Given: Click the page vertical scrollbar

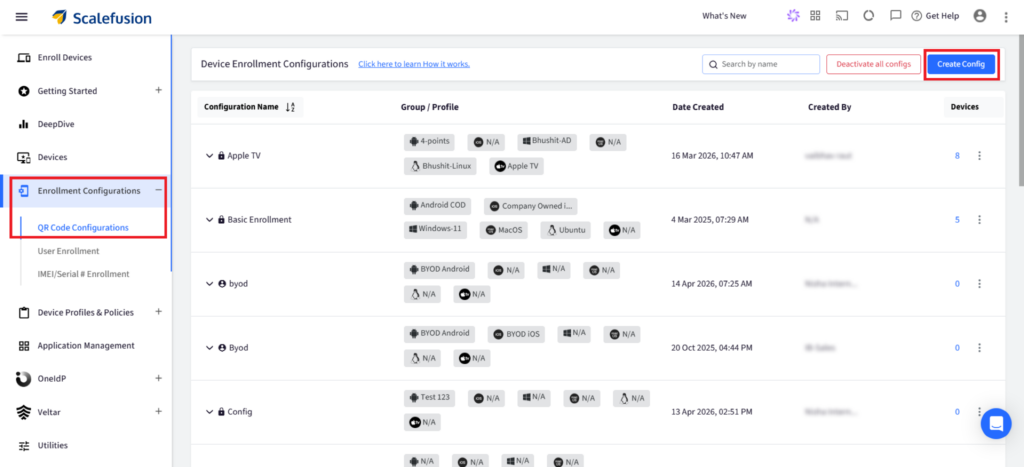Looking at the screenshot, I should point(1019,111).
